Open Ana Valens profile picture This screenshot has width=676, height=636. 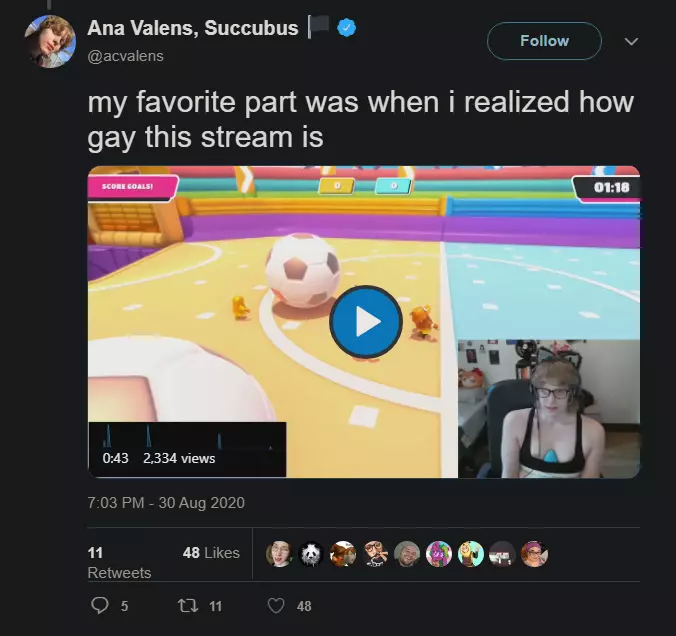coord(50,42)
